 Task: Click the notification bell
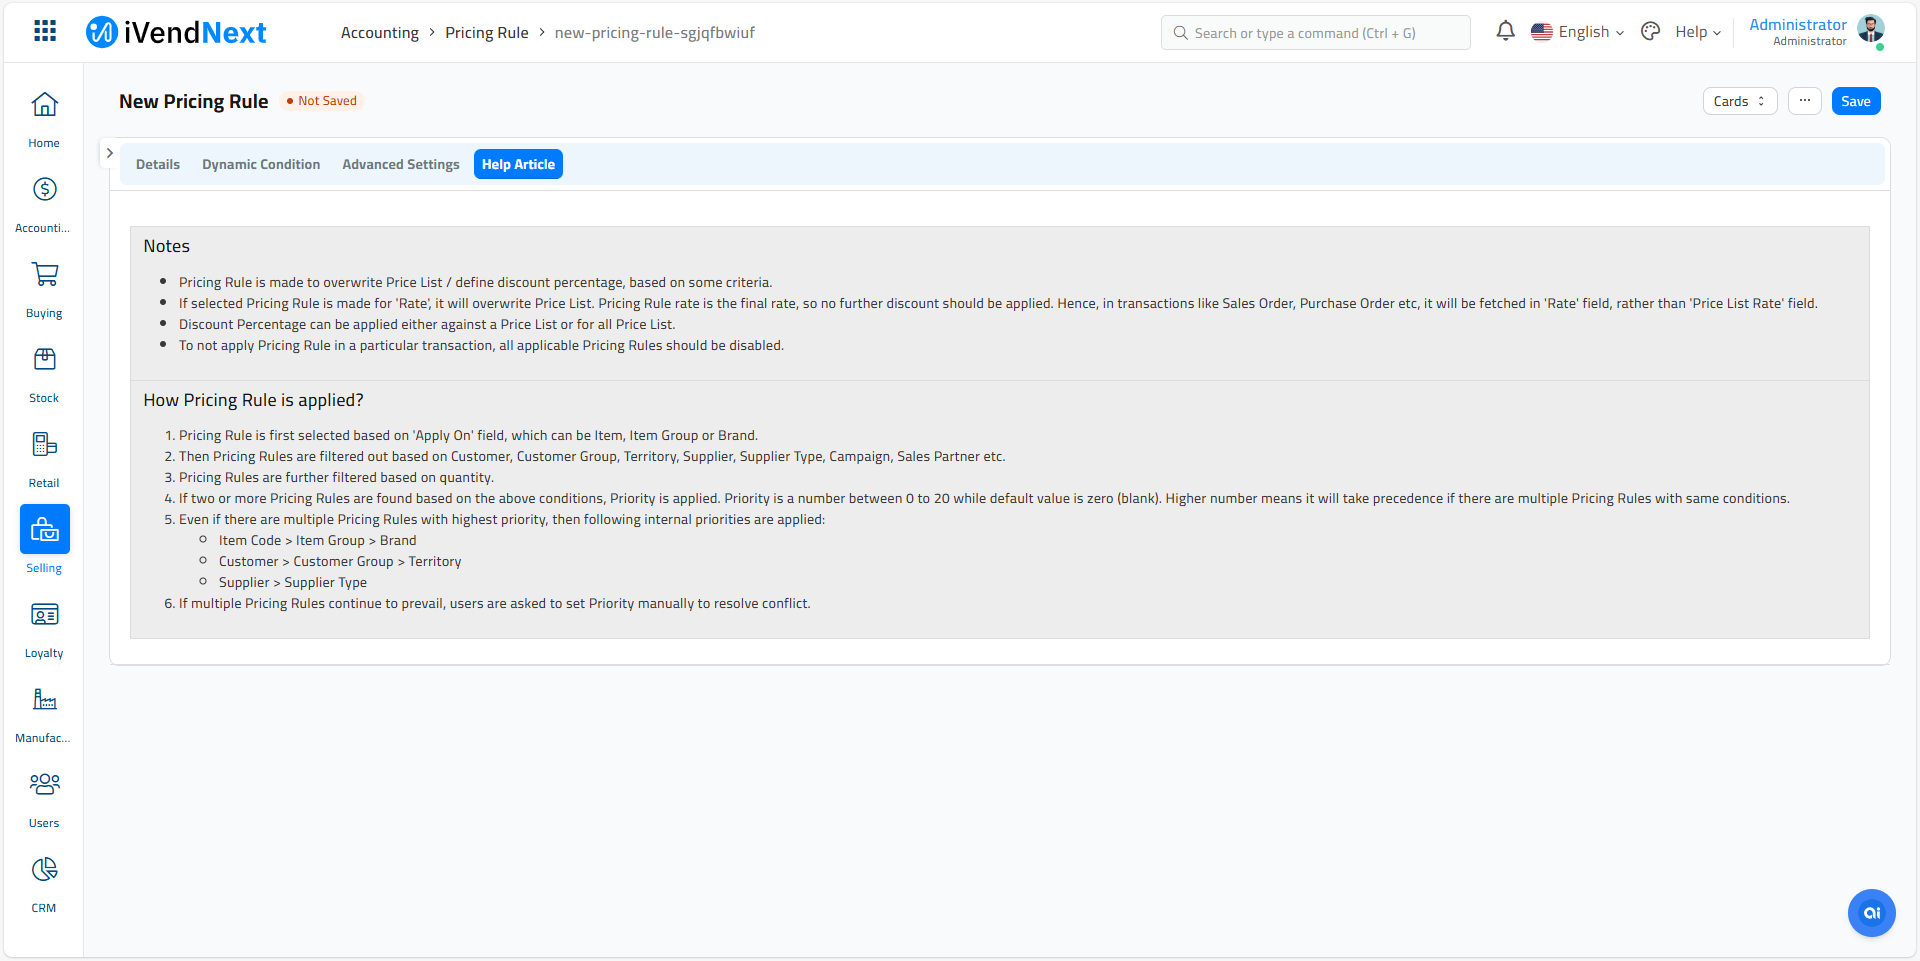[1505, 31]
